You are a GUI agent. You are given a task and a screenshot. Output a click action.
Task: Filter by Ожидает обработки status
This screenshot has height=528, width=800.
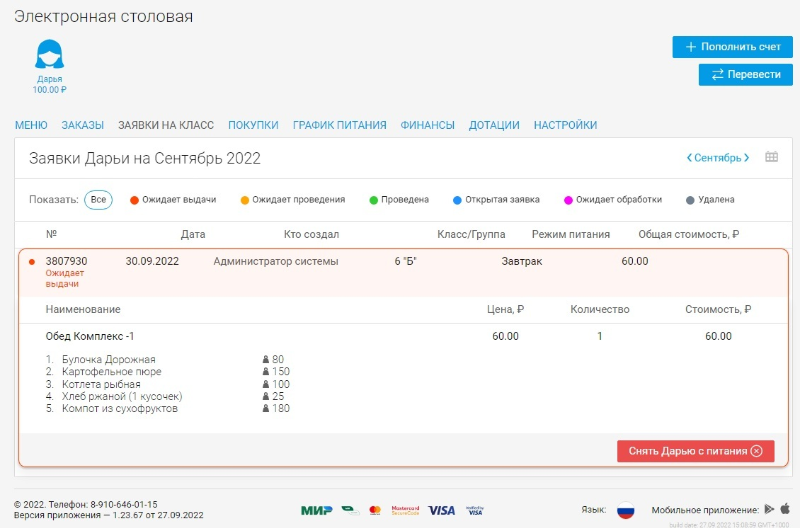613,200
